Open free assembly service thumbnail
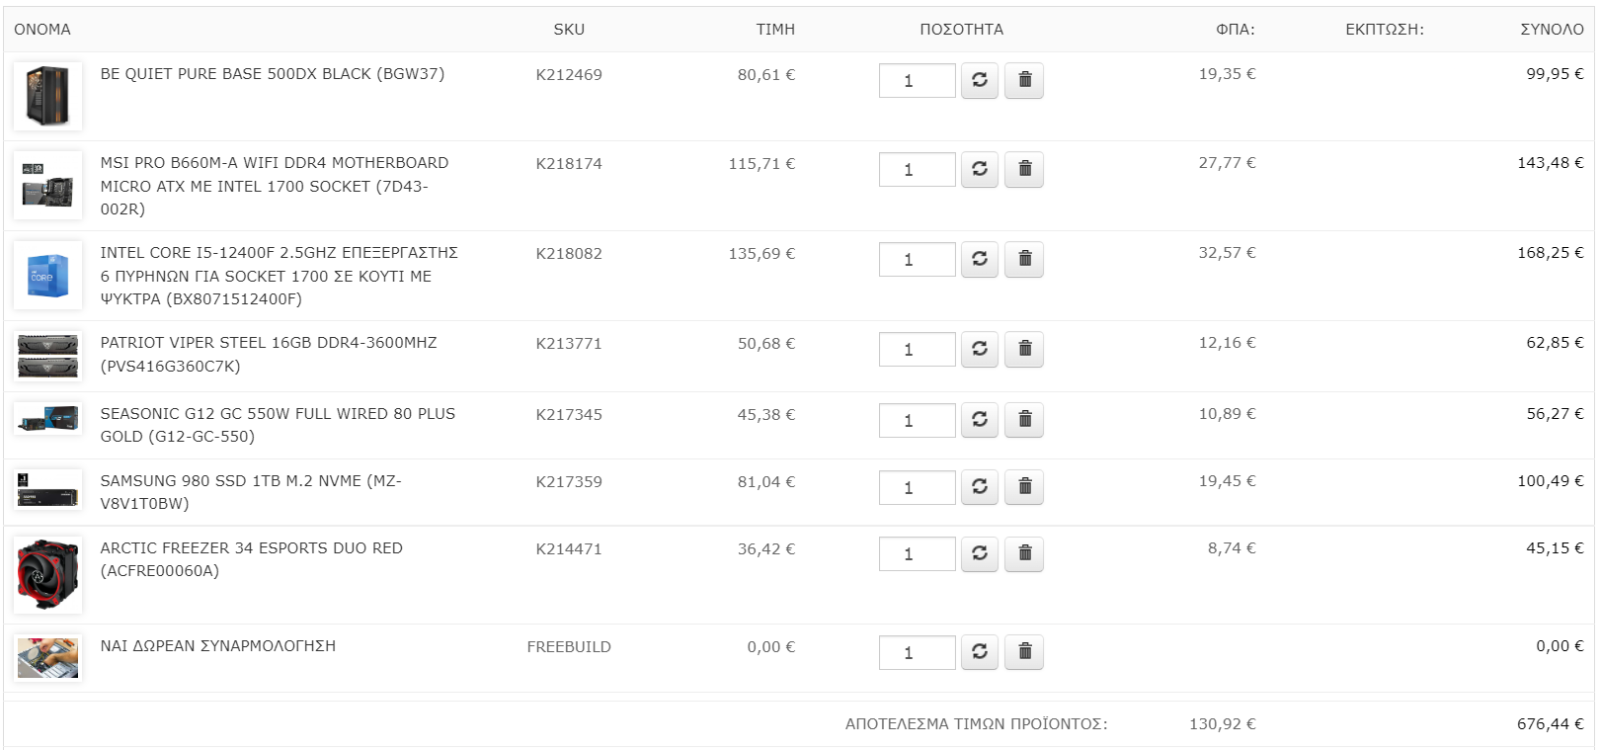This screenshot has height=750, width=1600. click(x=48, y=658)
